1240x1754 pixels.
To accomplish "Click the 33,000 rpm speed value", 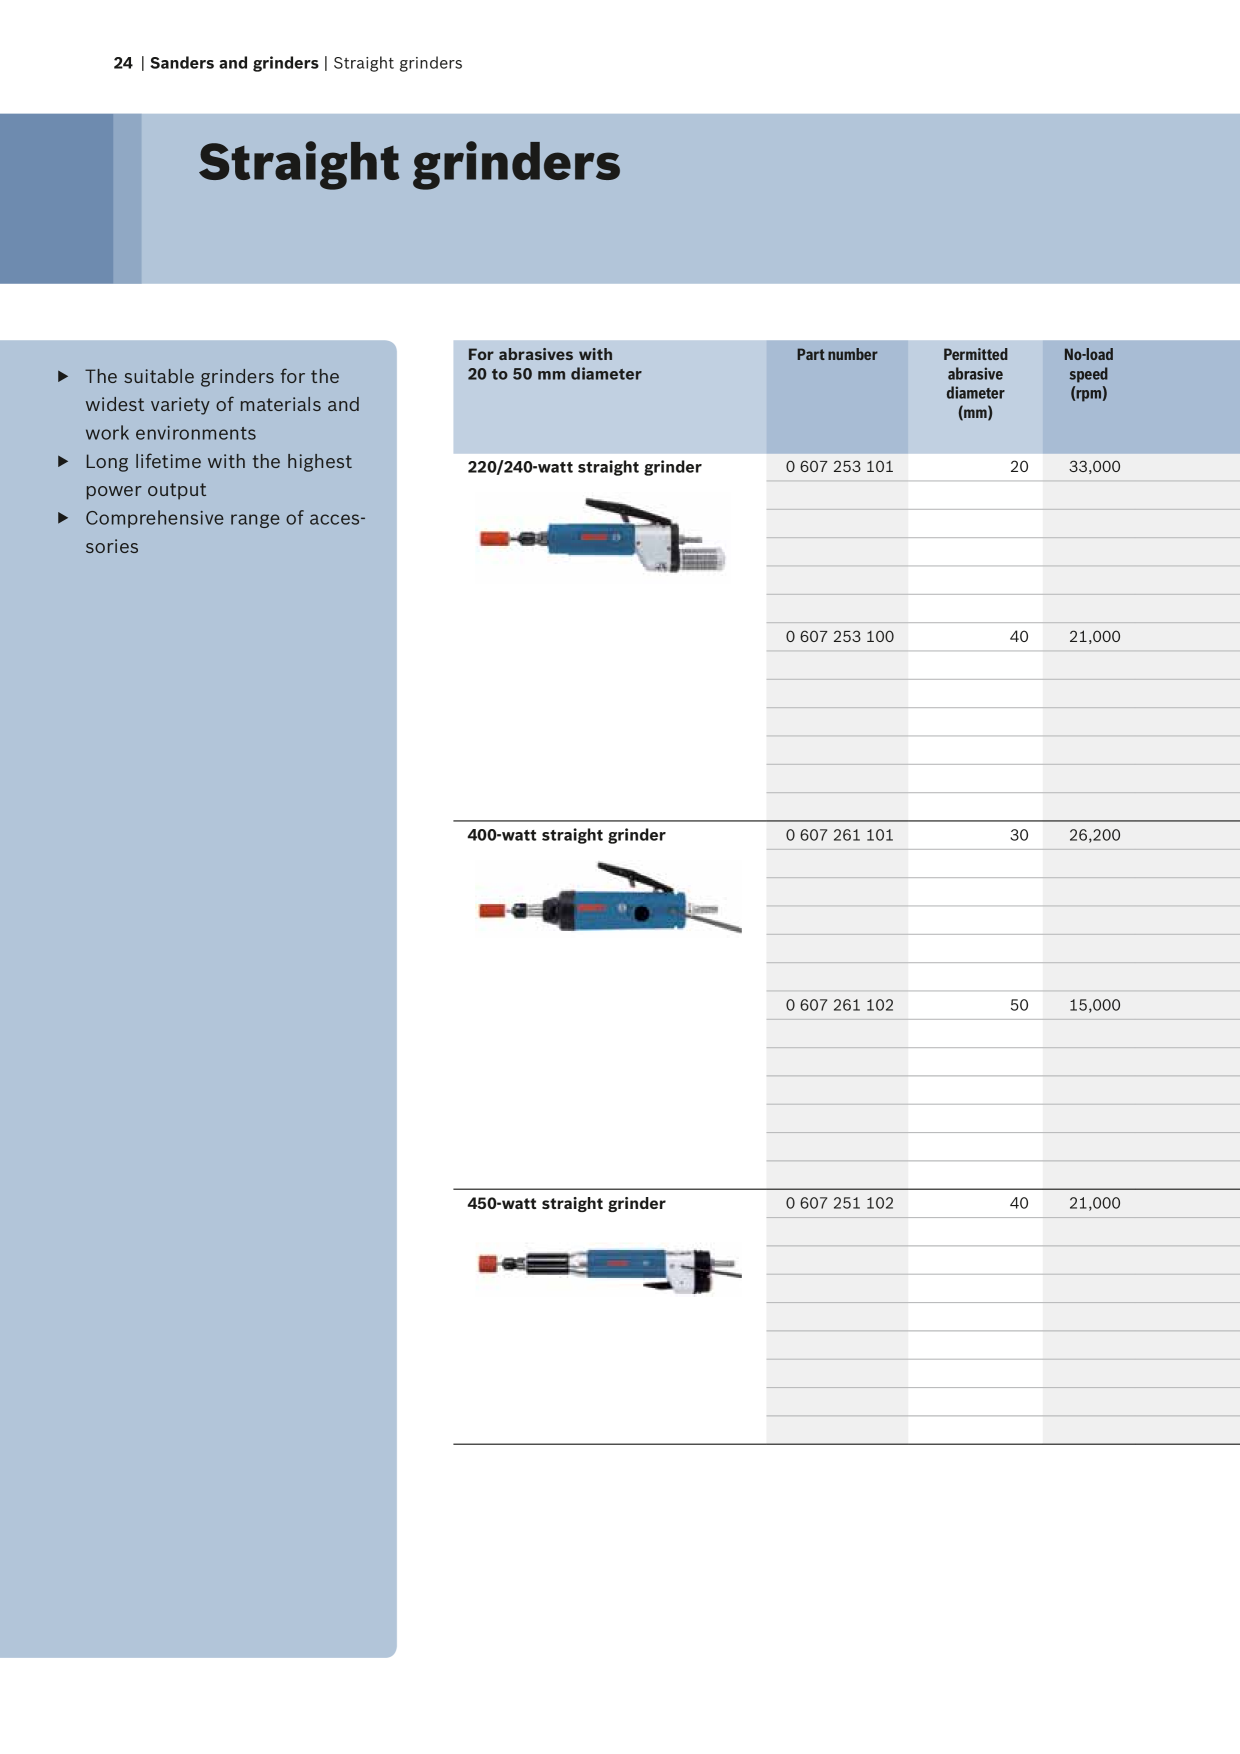I will pos(1095,467).
